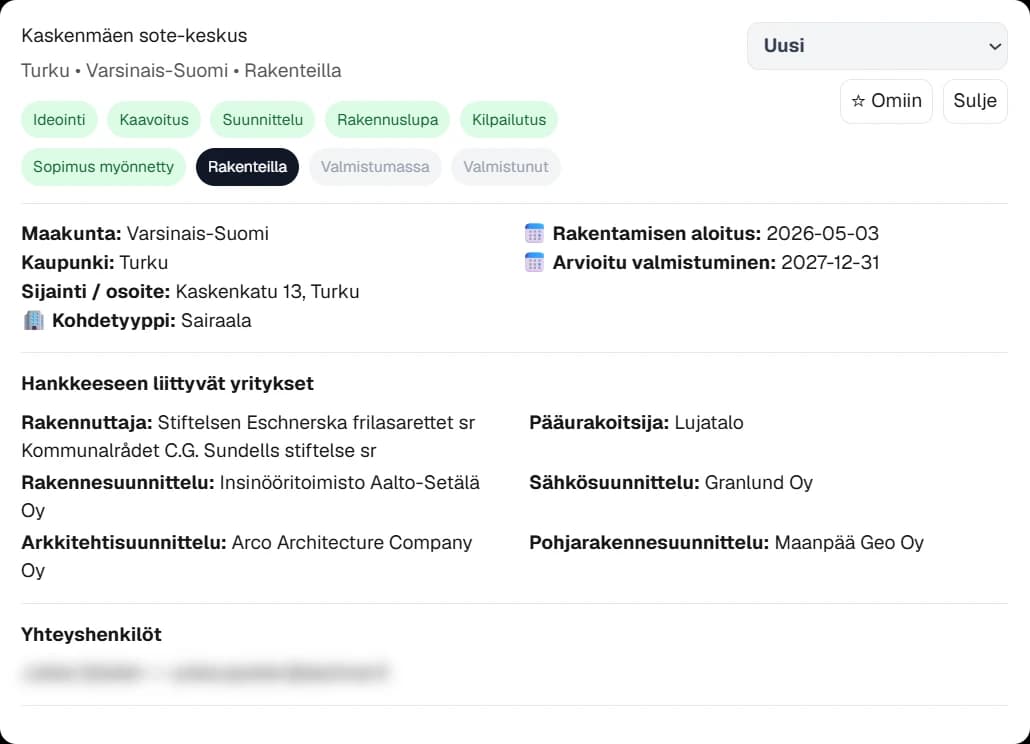
Task: Select the Kaavoitus phase chip
Action: [154, 120]
